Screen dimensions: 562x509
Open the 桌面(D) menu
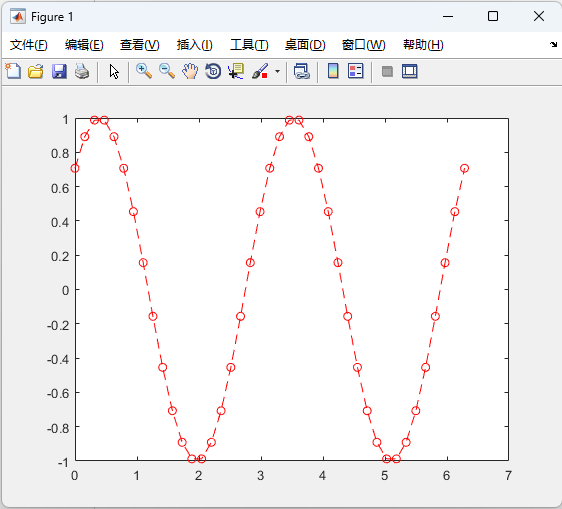click(305, 45)
